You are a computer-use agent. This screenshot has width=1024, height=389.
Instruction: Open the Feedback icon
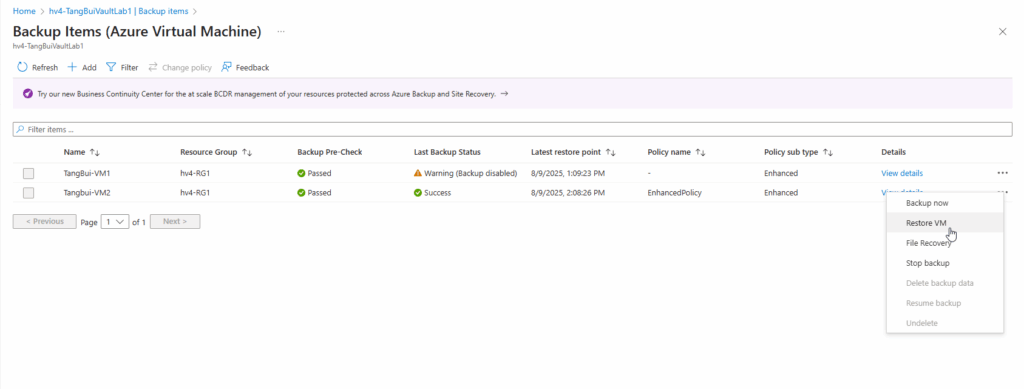pos(227,67)
